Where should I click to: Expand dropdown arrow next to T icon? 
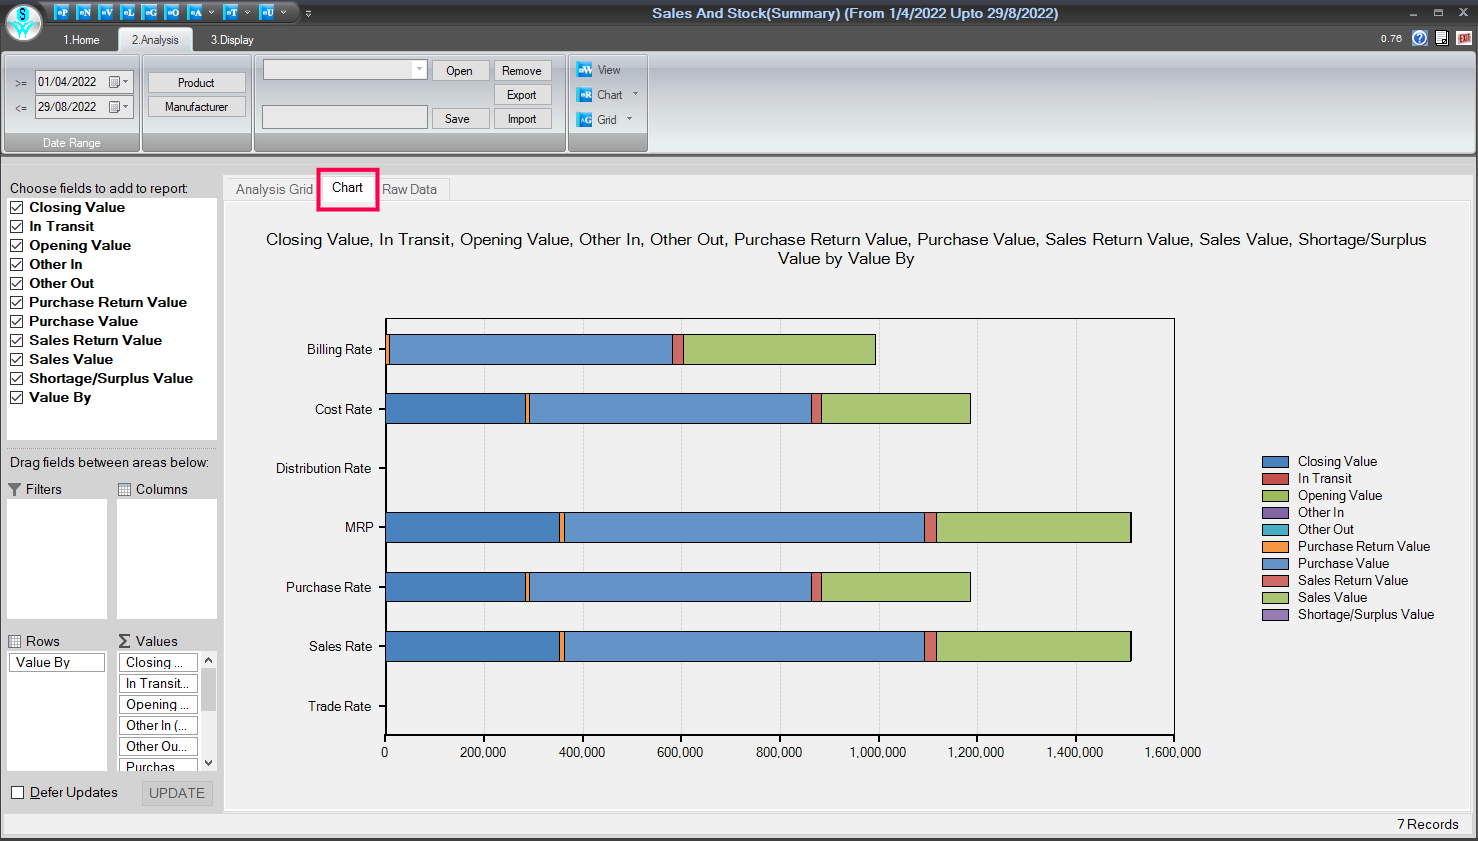pyautogui.click(x=247, y=13)
